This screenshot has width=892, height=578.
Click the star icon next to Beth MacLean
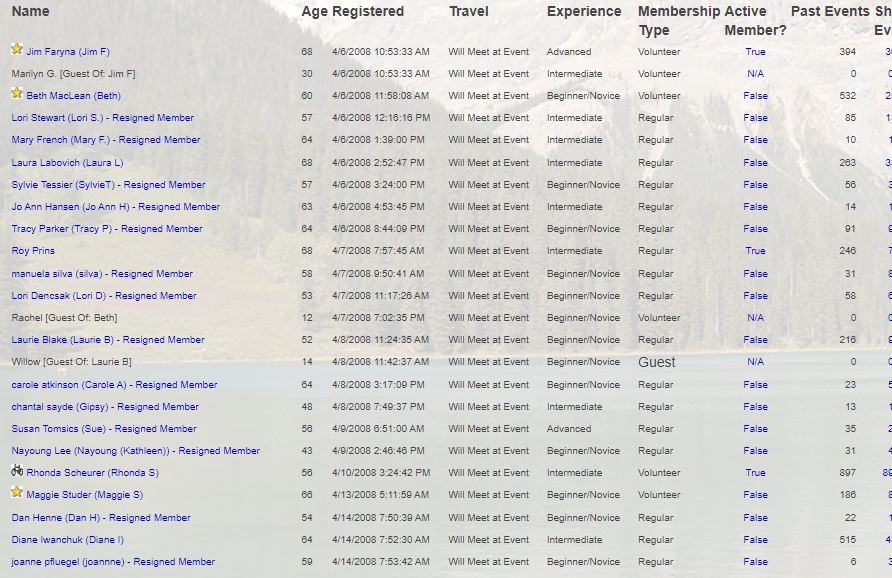coord(17,93)
